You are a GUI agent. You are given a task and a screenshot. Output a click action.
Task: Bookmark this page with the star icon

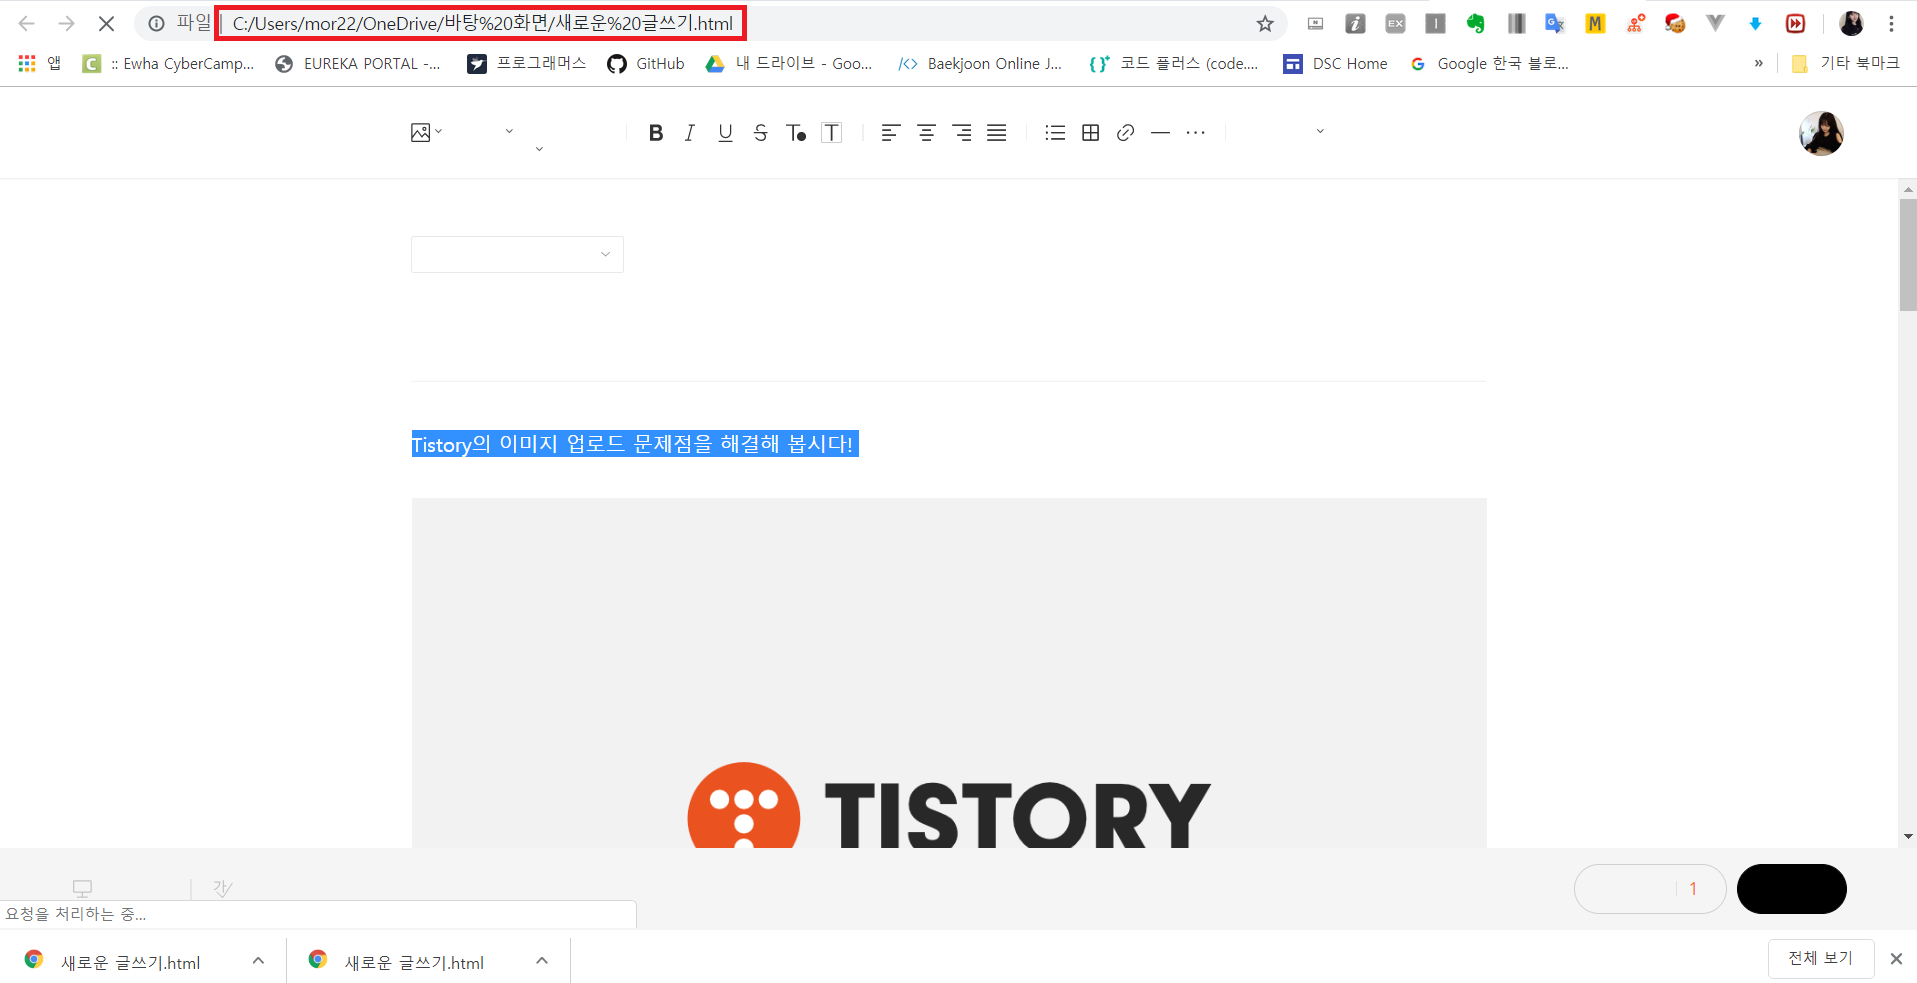click(1265, 23)
